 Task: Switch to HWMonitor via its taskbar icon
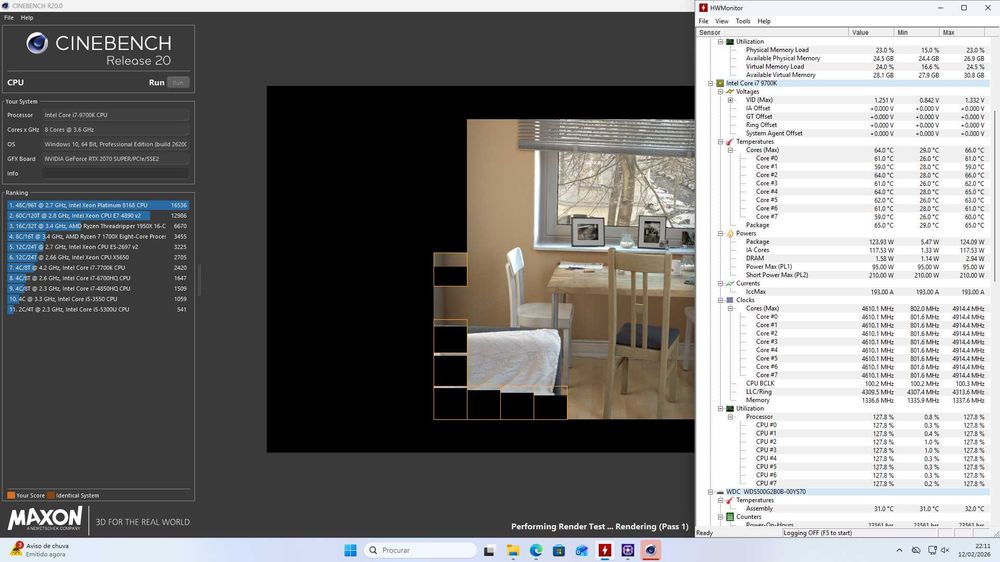click(605, 550)
